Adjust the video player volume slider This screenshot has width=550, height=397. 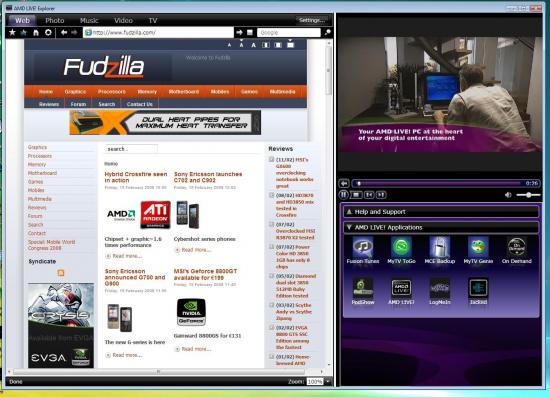pos(529,195)
